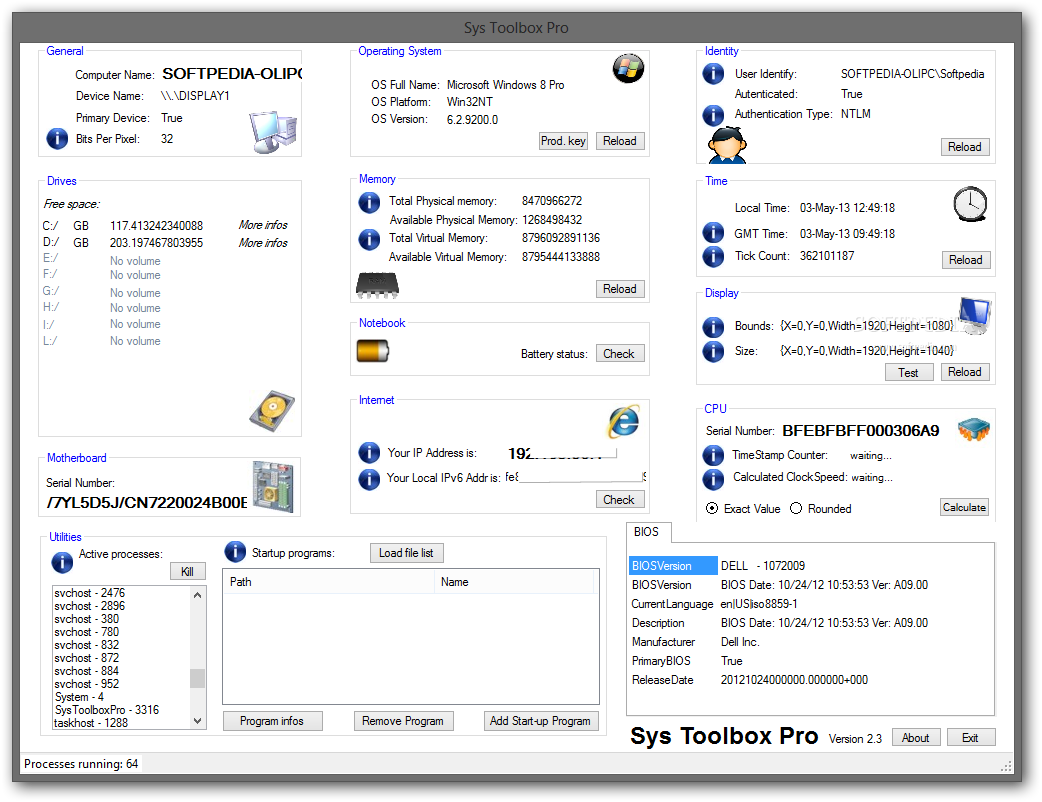Click the Path column header
The height and width of the screenshot is (802, 1042).
click(x=329, y=582)
